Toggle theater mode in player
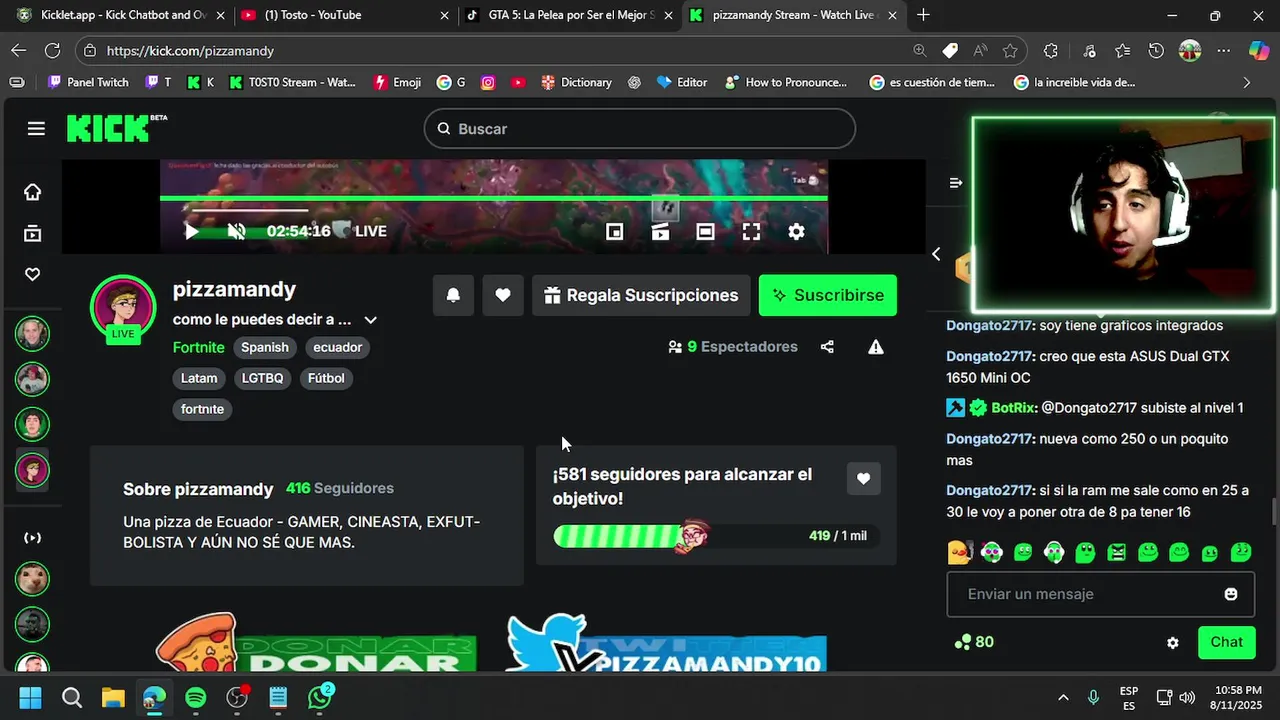Image resolution: width=1280 pixels, height=720 pixels. [x=706, y=231]
